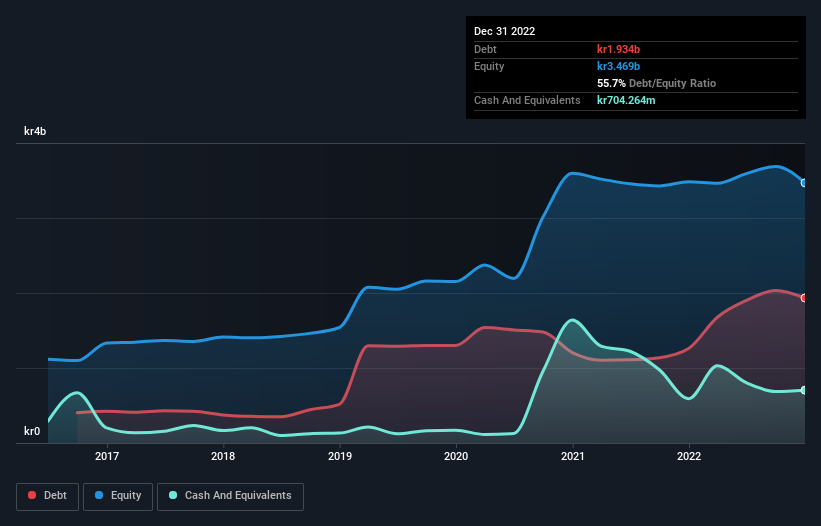Click the kr704.264m cash value
The width and height of the screenshot is (821, 526).
(x=626, y=100)
